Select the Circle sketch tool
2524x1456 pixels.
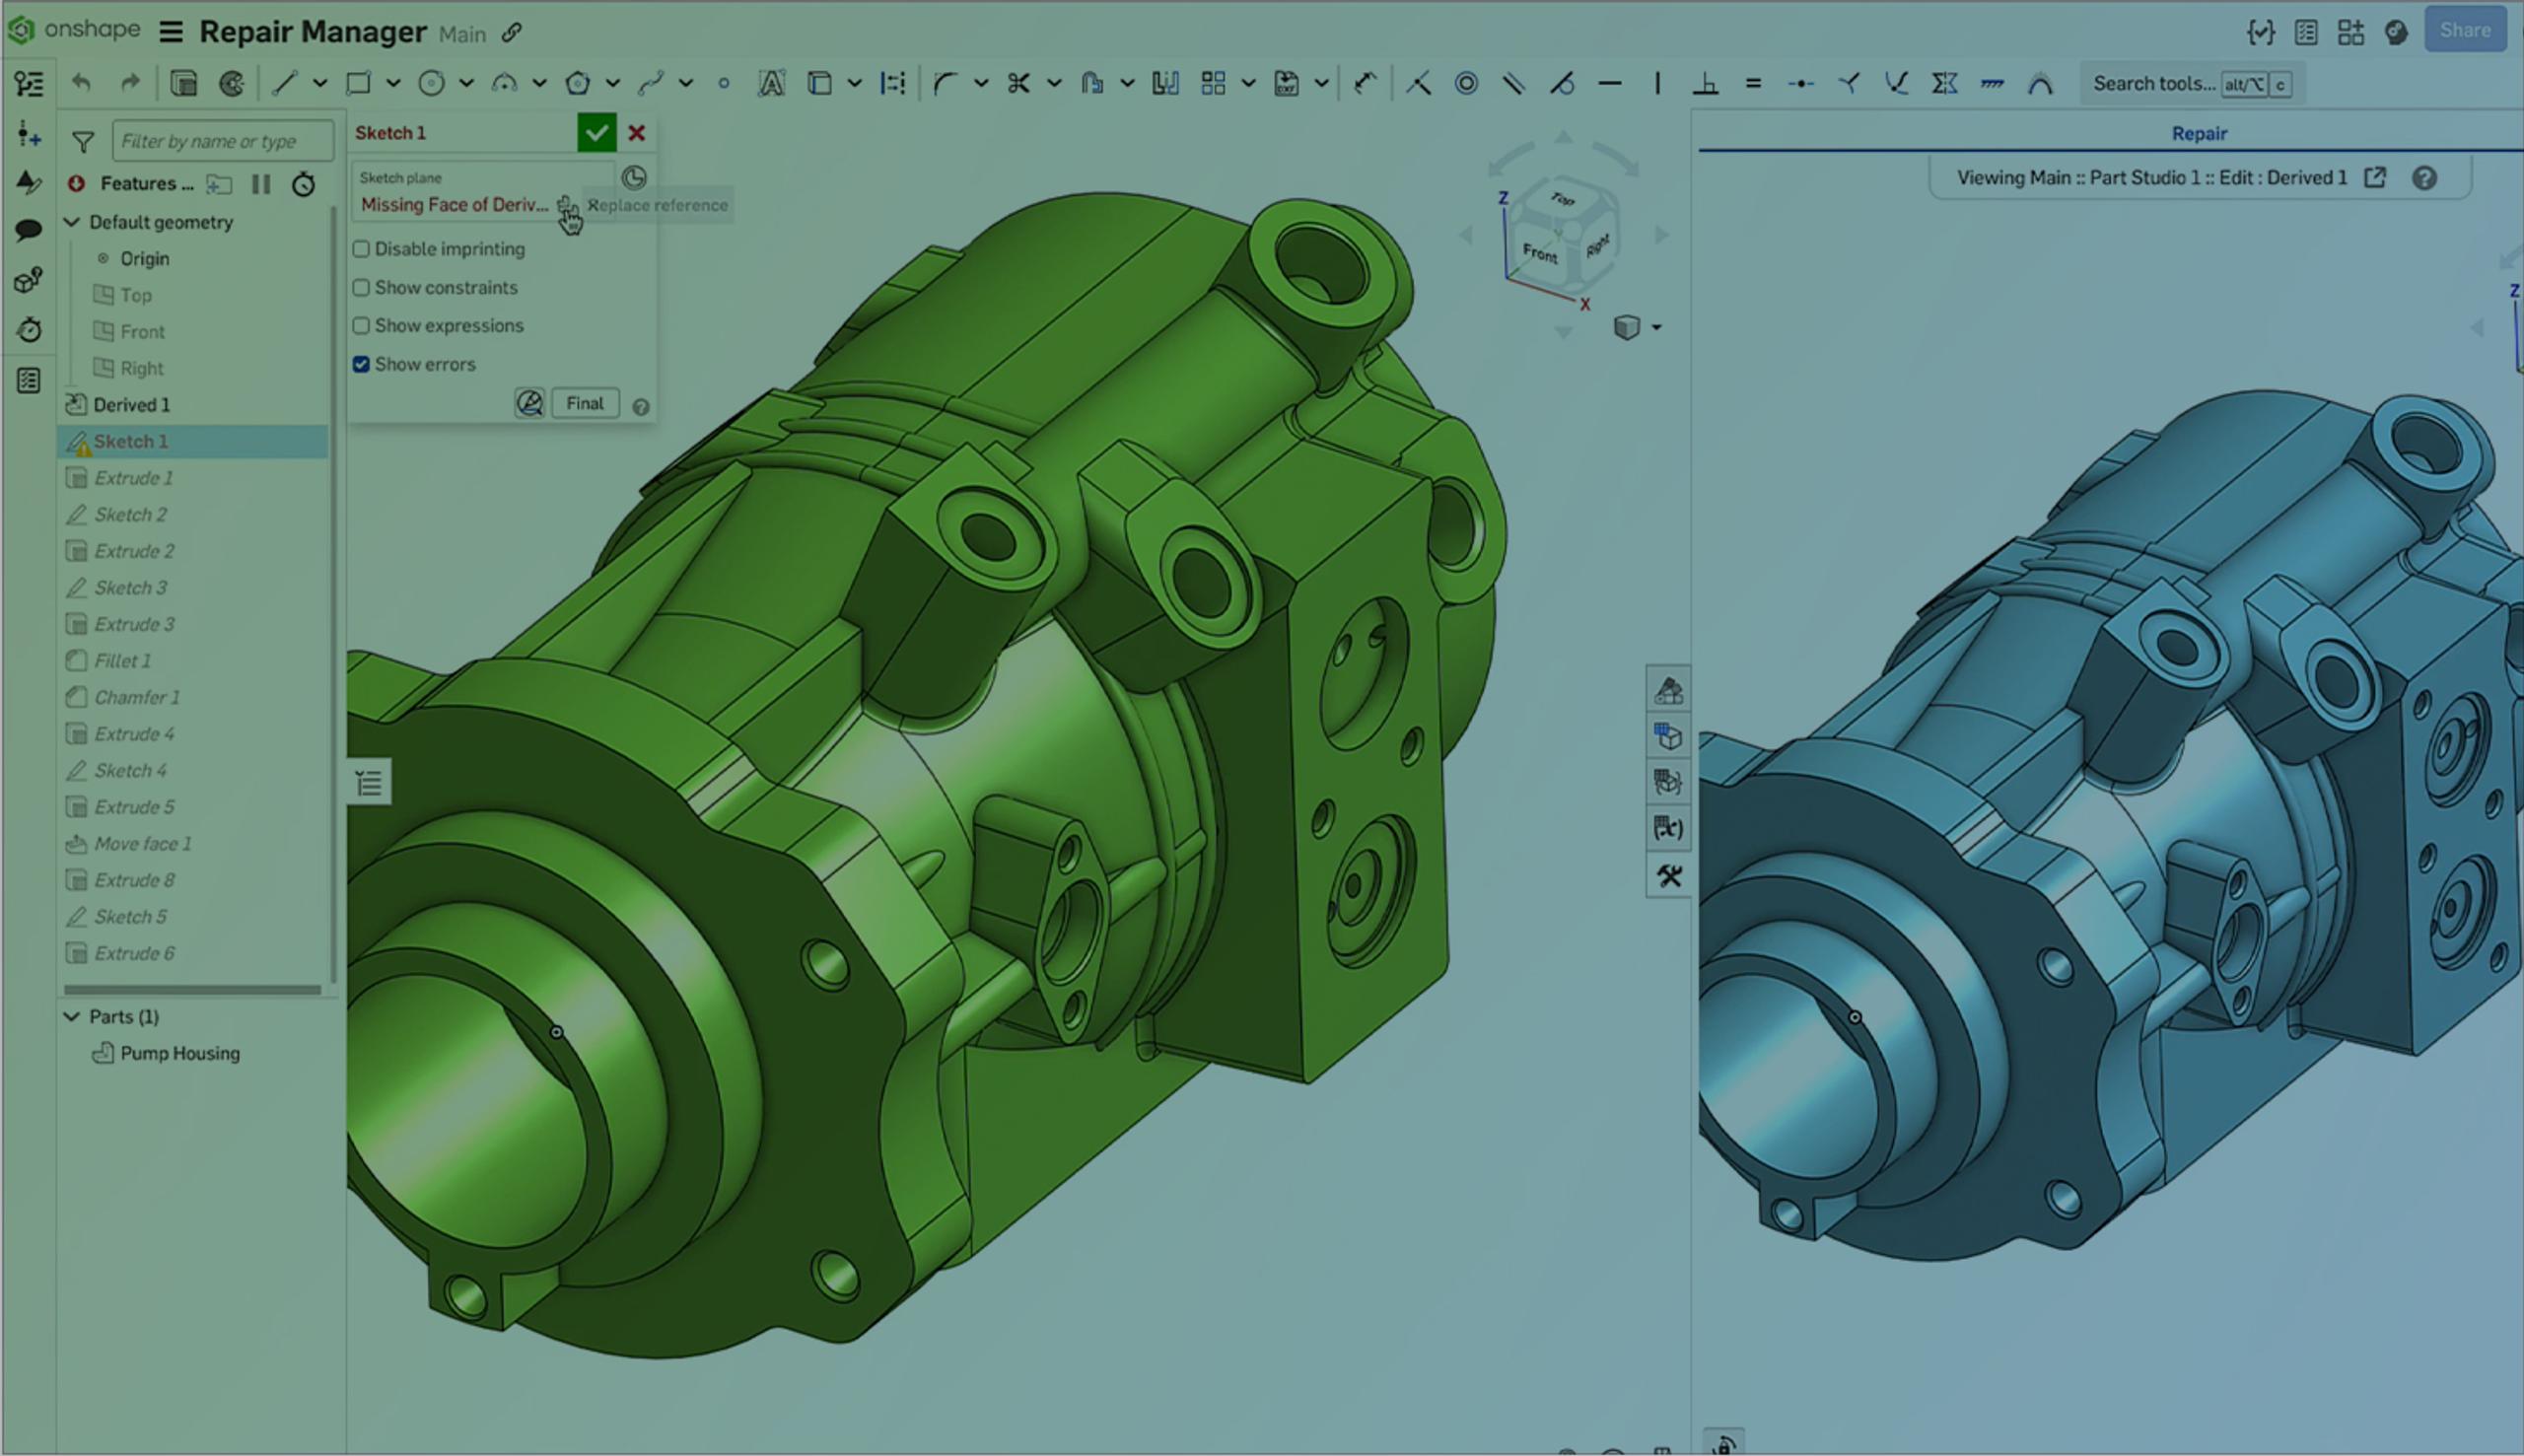pos(431,83)
